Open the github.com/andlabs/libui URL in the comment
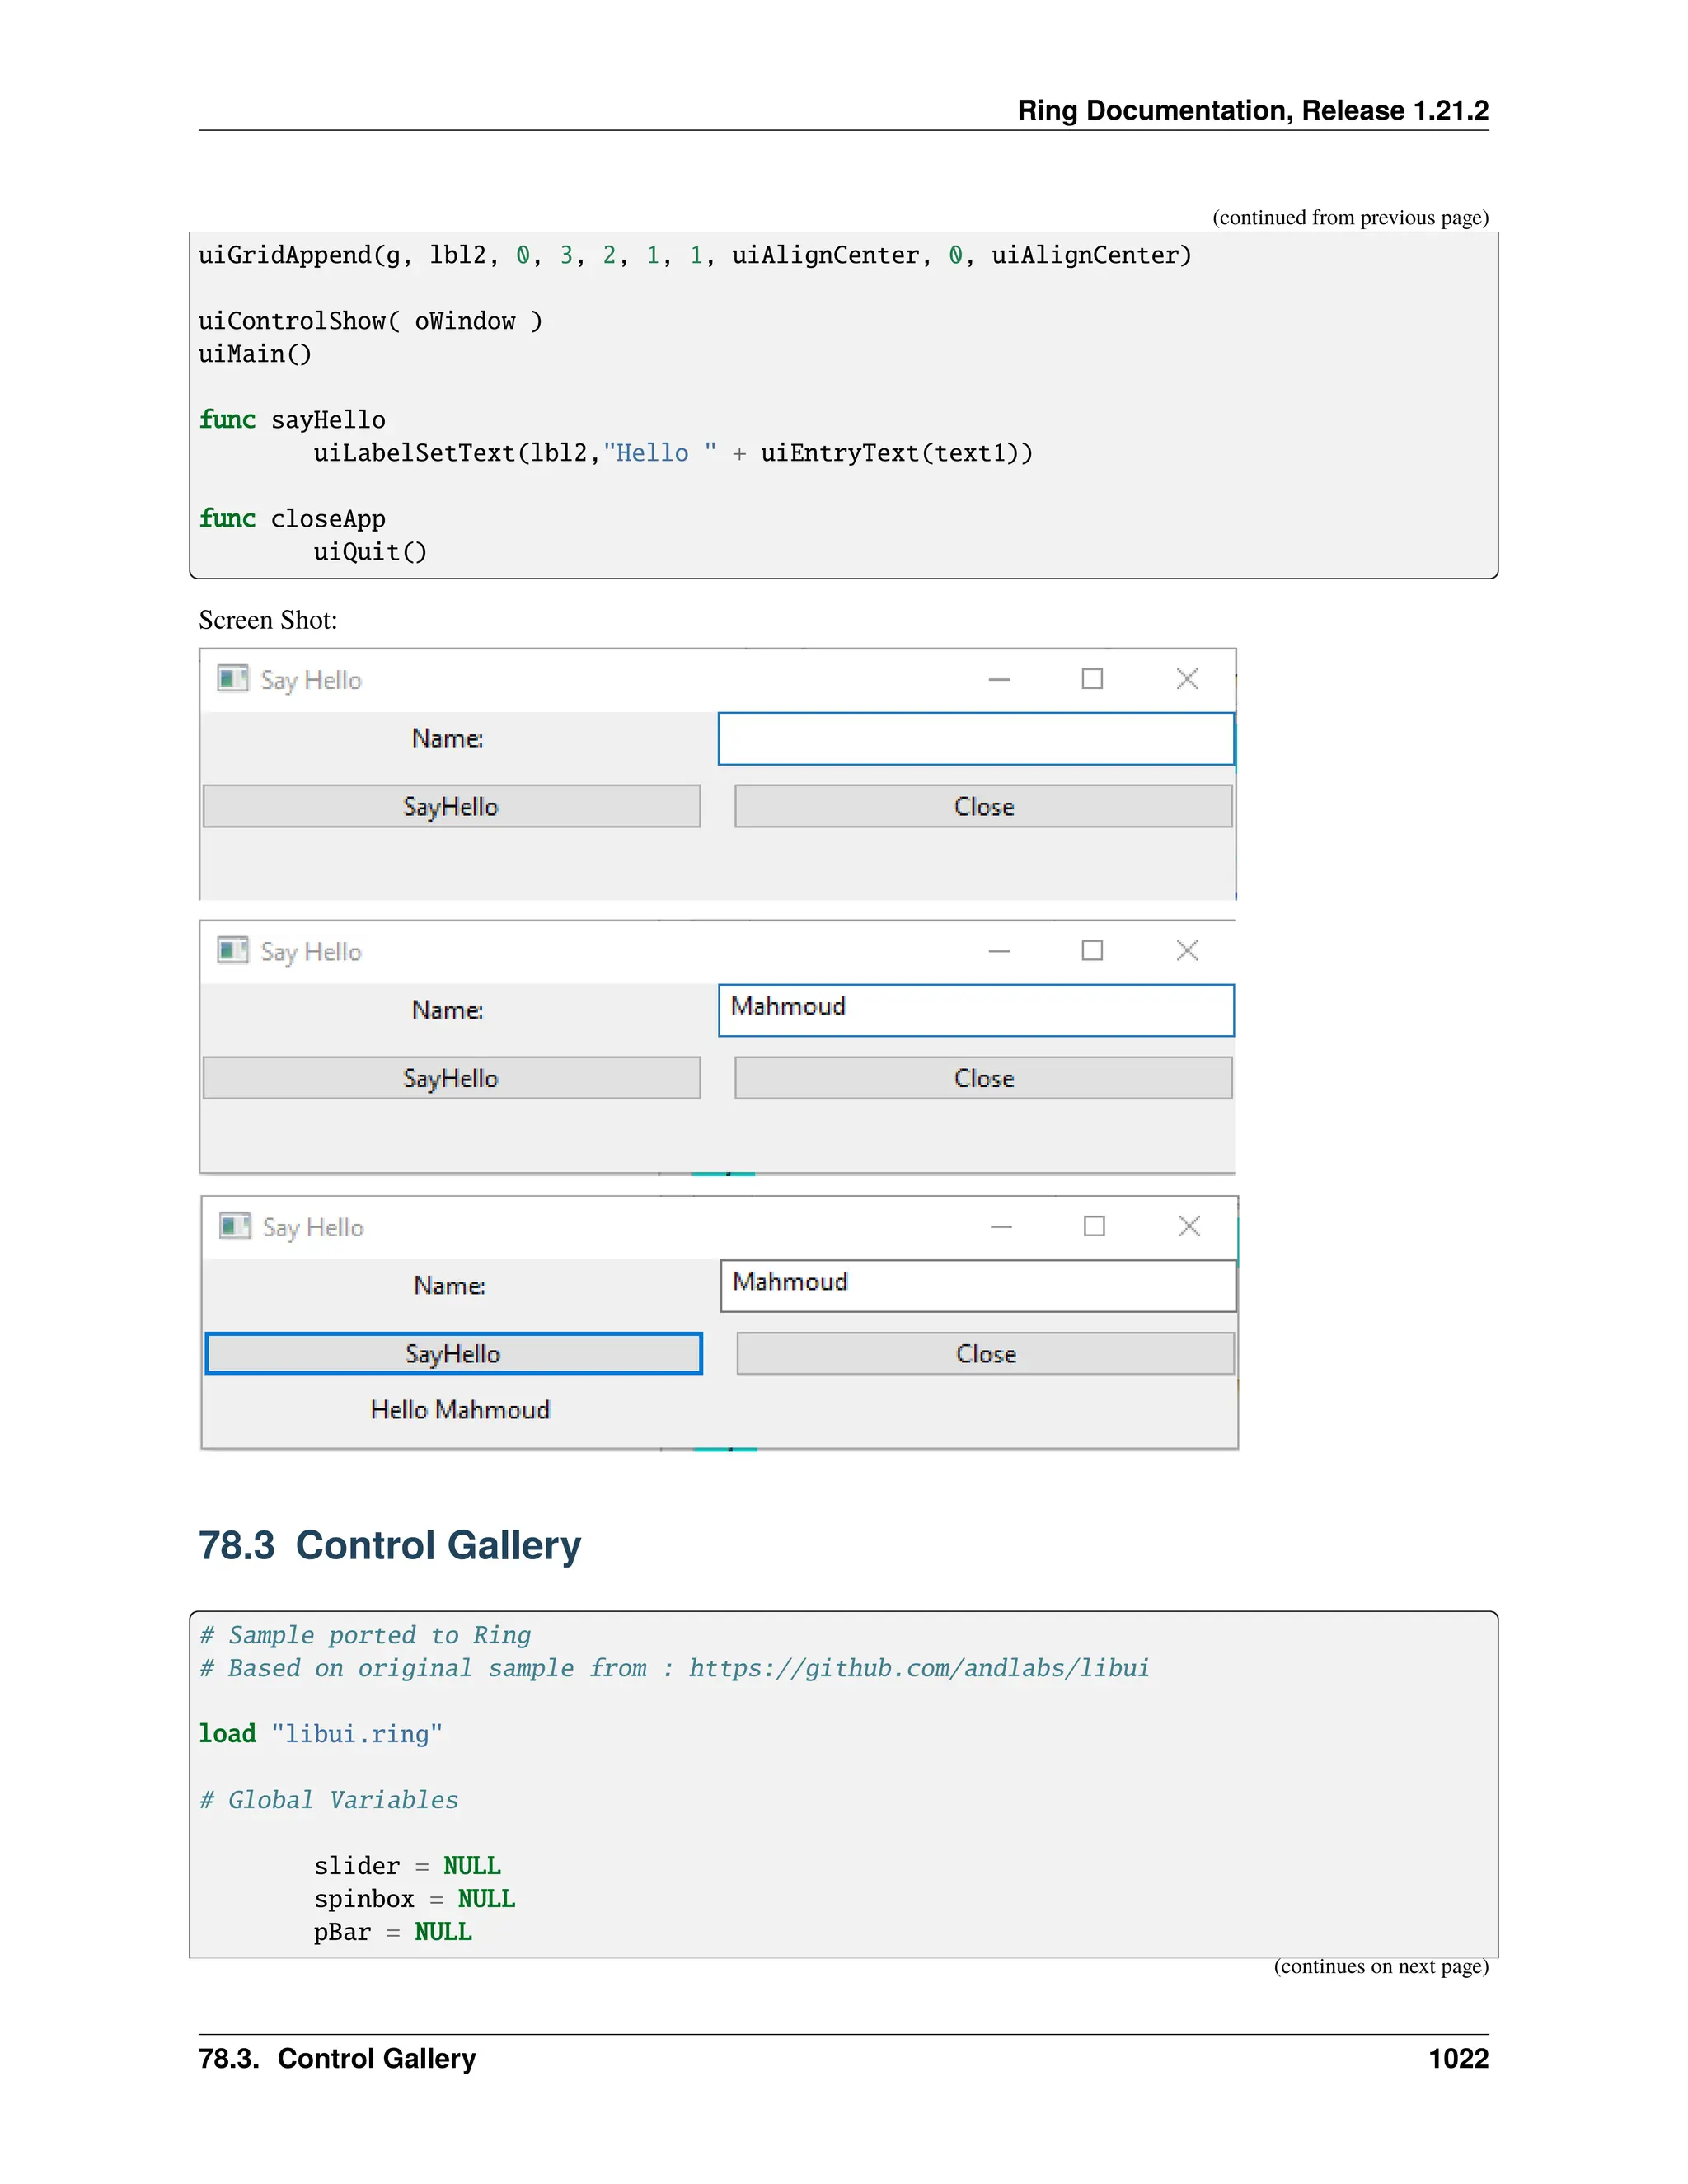The width and height of the screenshot is (1688, 2184). coord(918,1668)
